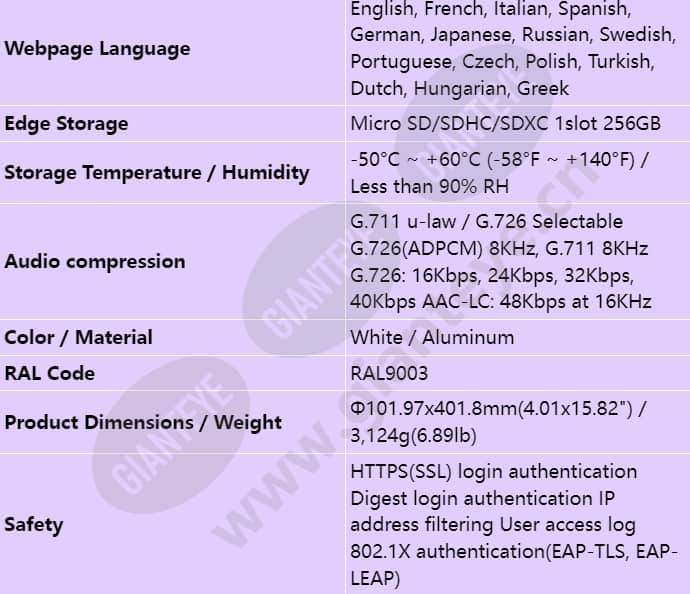The width and height of the screenshot is (690, 594).
Task: Click the list of webpage languages
Action: coord(513,48)
